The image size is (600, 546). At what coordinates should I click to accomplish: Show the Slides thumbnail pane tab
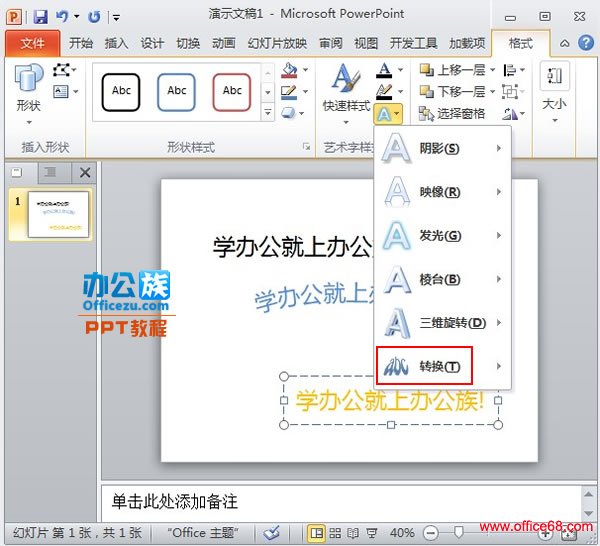16,173
